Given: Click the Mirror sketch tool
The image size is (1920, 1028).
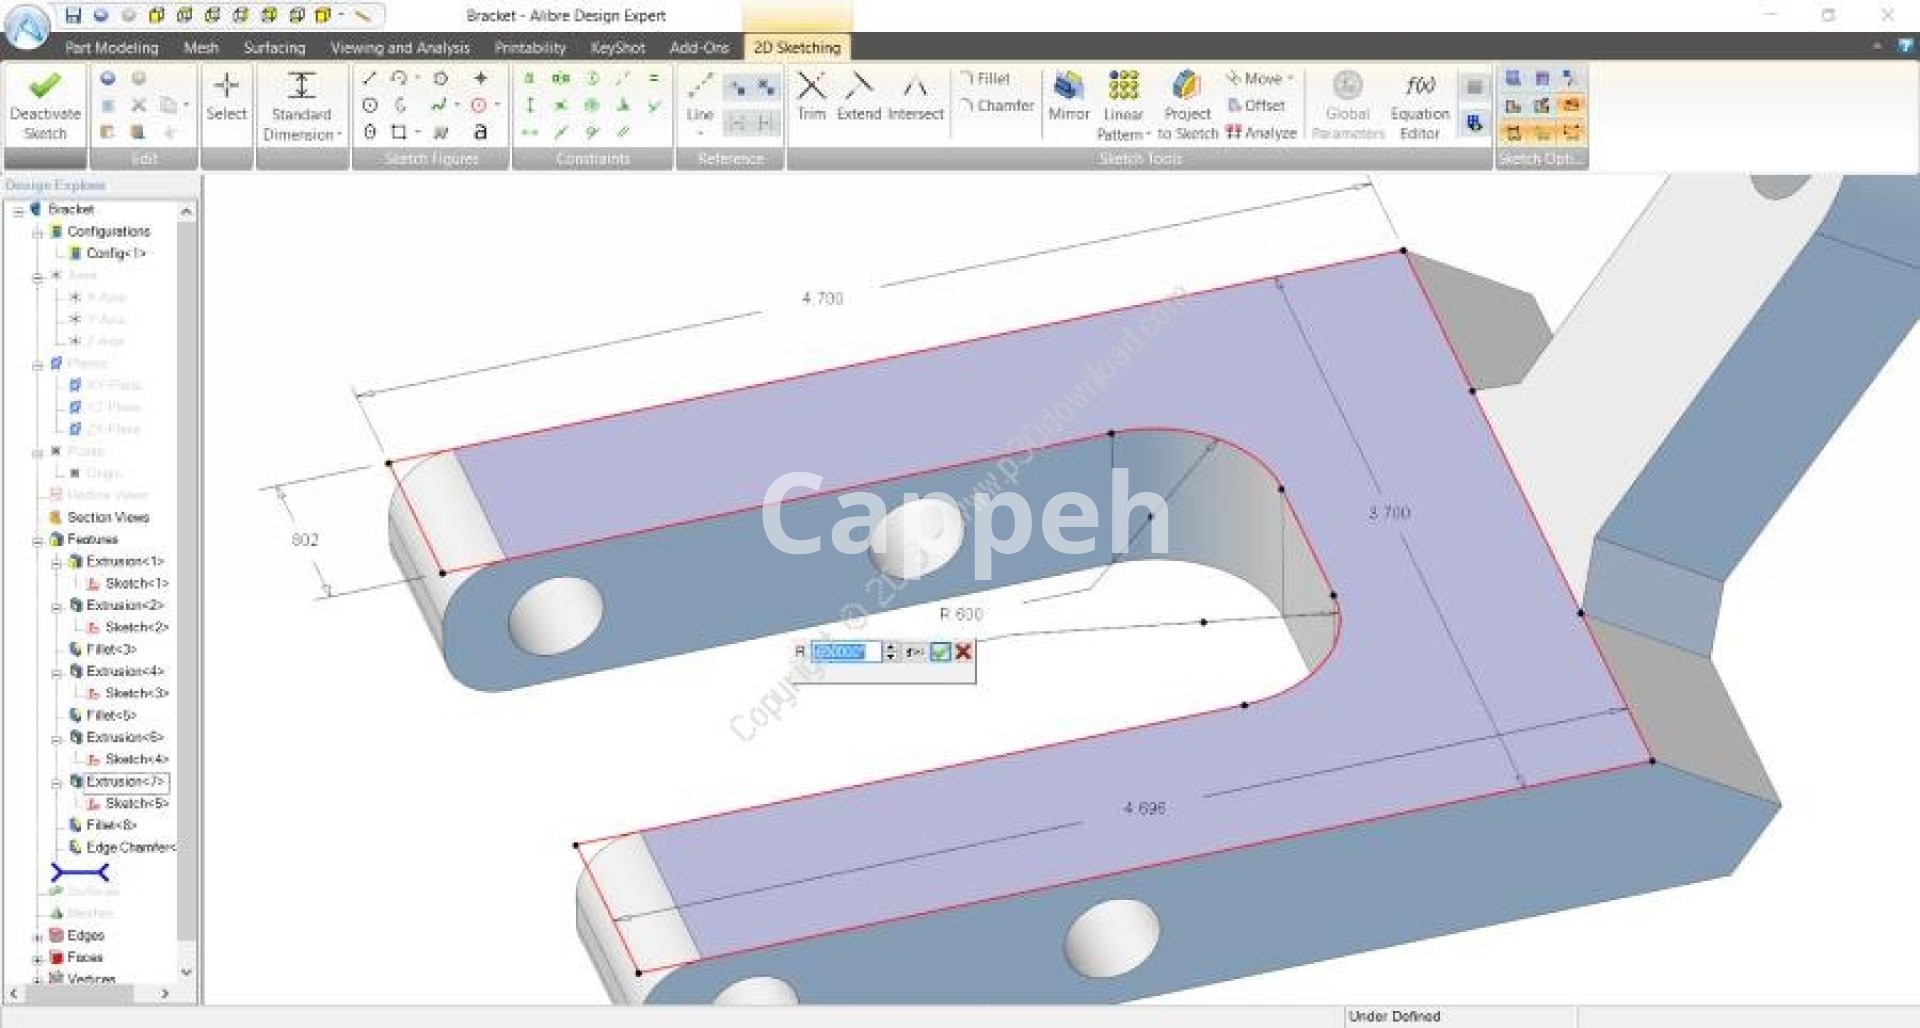Looking at the screenshot, I should click(x=1068, y=88).
